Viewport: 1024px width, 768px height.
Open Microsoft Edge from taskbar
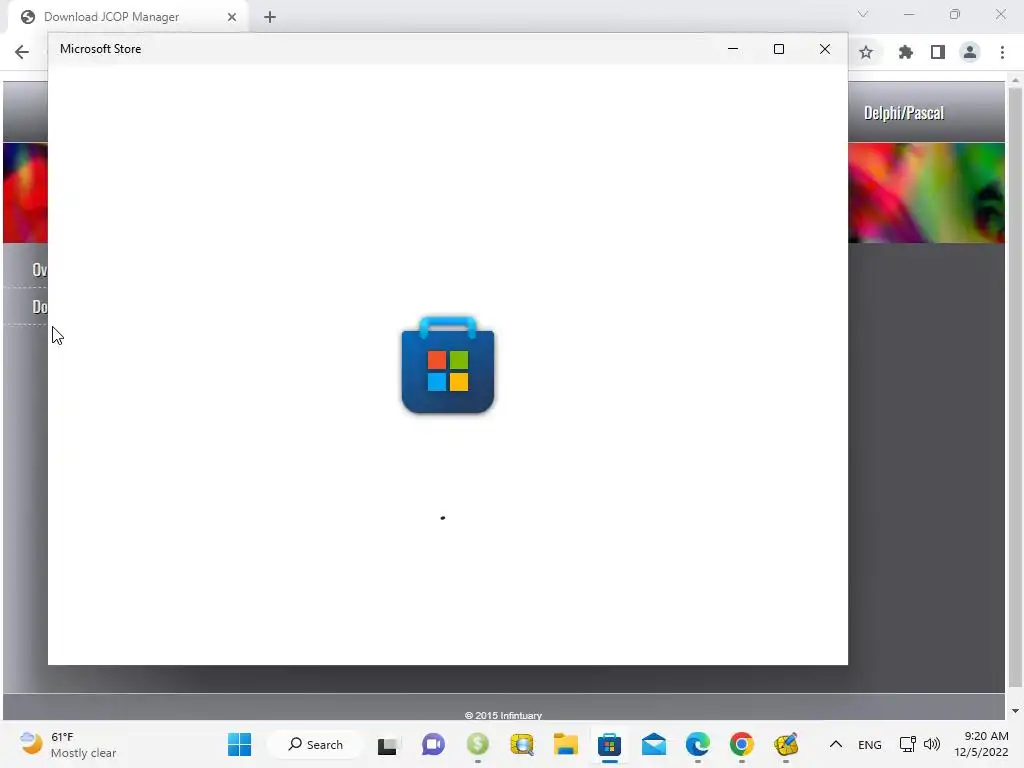pyautogui.click(x=697, y=744)
